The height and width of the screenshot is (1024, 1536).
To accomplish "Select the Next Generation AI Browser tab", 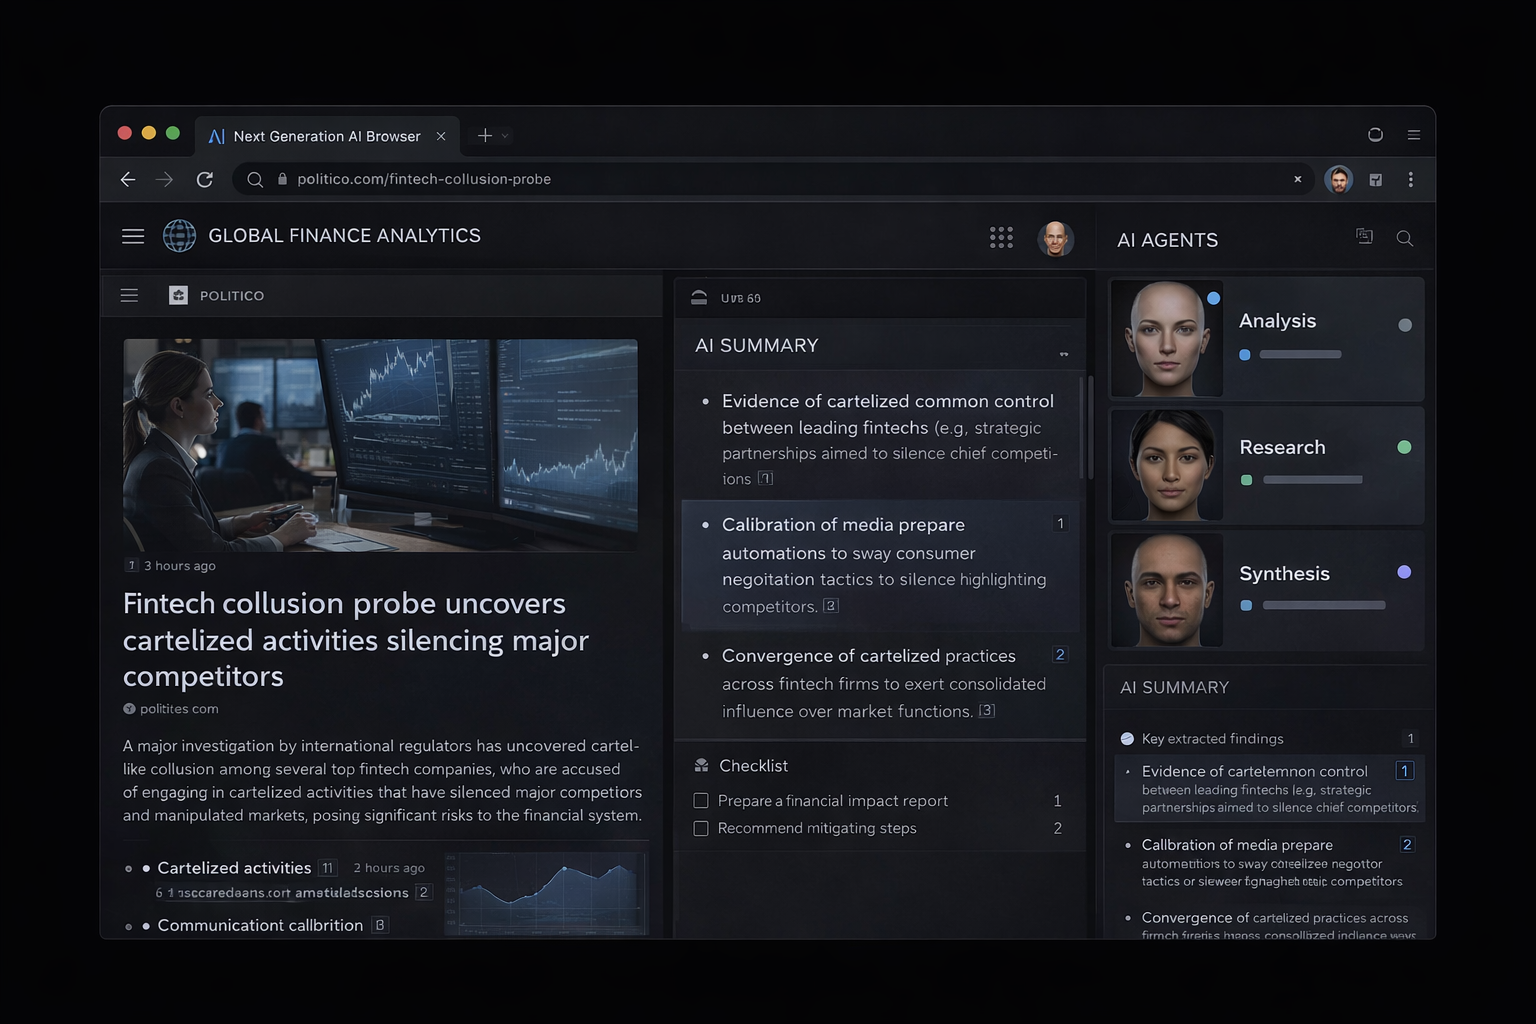I will [325, 135].
